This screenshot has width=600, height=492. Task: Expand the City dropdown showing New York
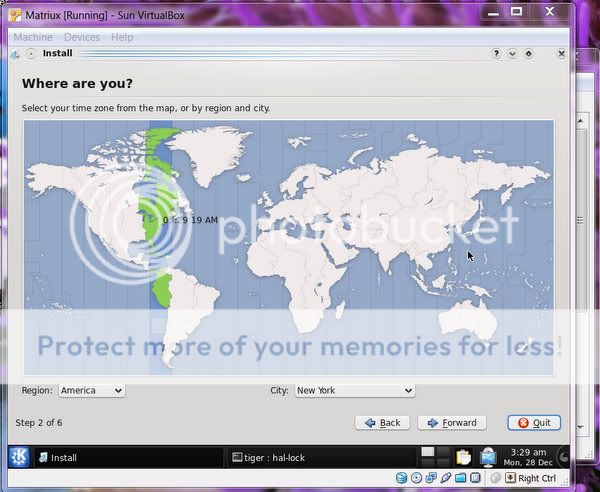pos(354,391)
